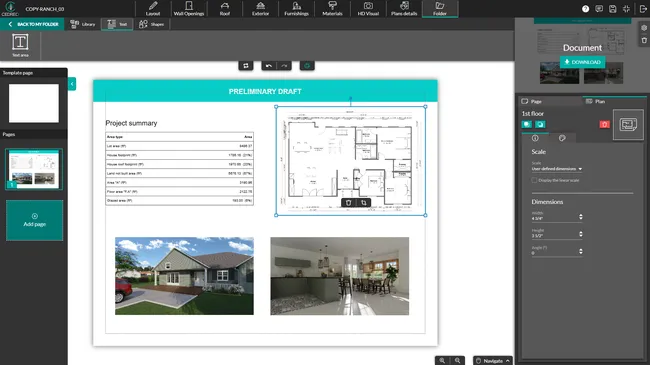Click the rotation handle above floor plan
Screen dimensions: 650x365
351,99
